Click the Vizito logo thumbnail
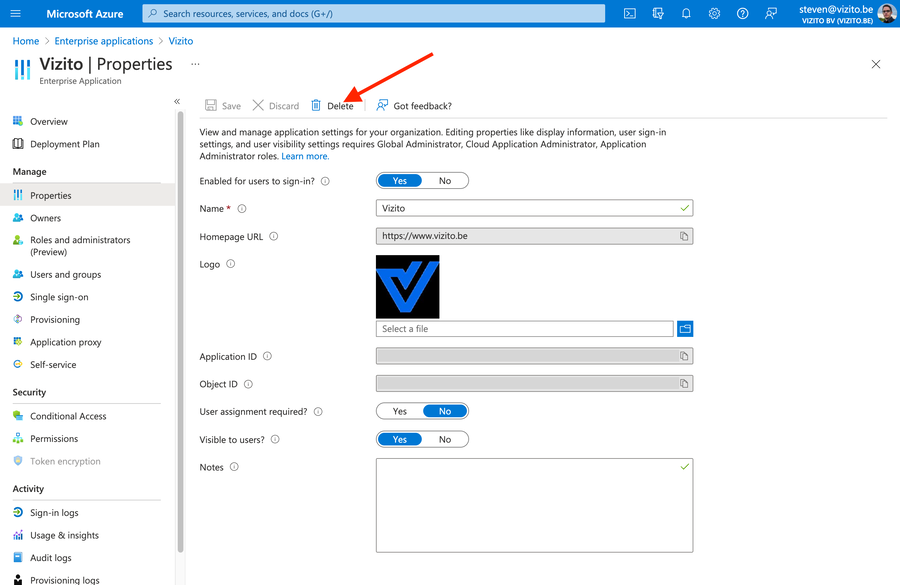The width and height of the screenshot is (900, 585). pos(407,289)
